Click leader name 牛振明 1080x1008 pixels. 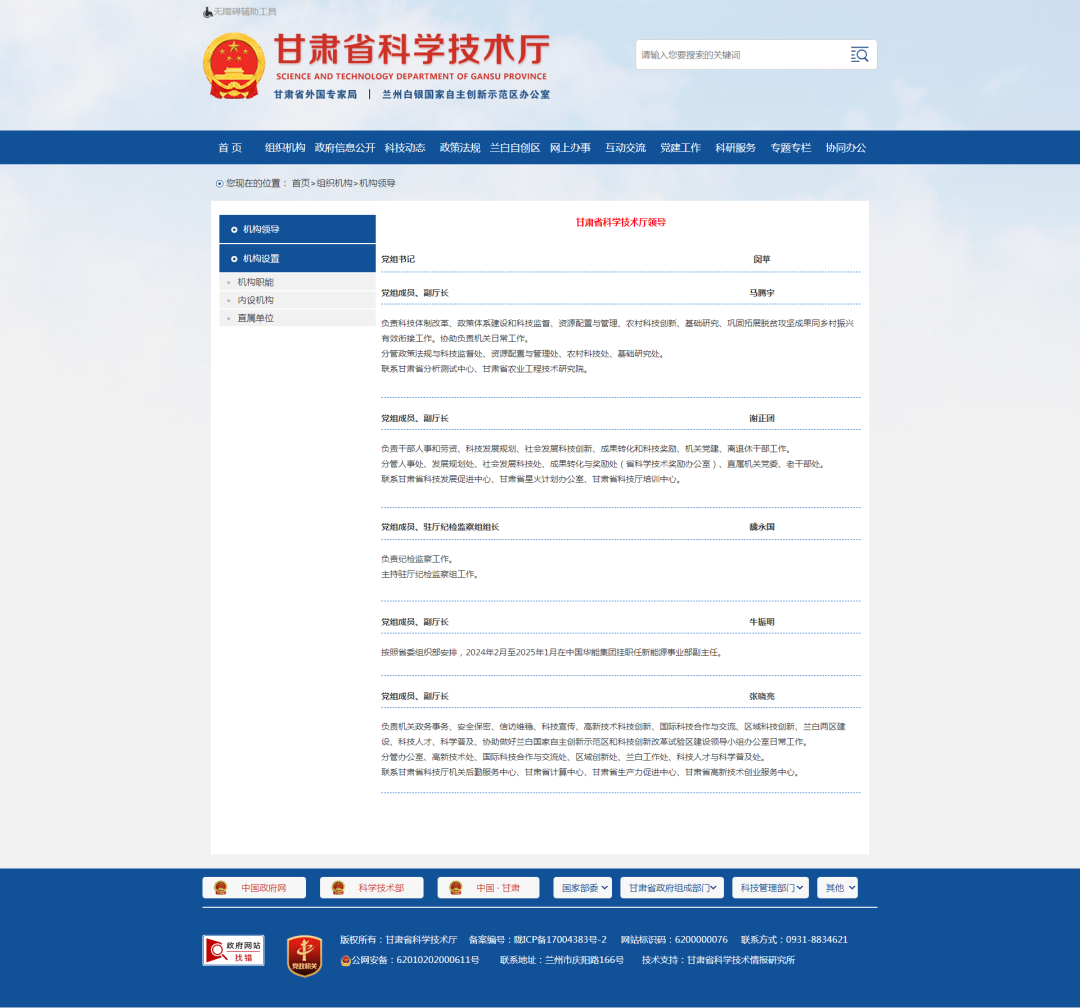tap(762, 622)
